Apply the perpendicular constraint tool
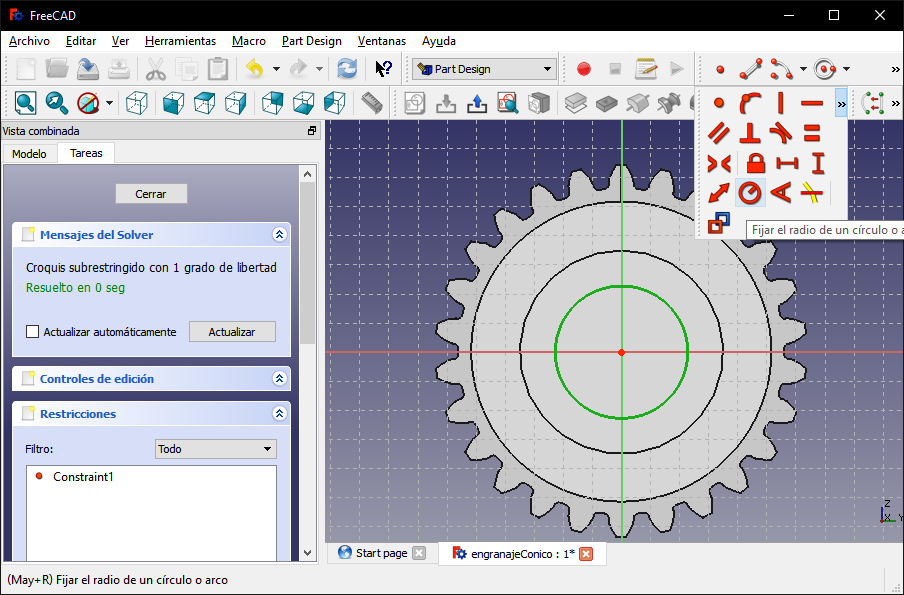The width and height of the screenshot is (904, 595). coord(749,133)
